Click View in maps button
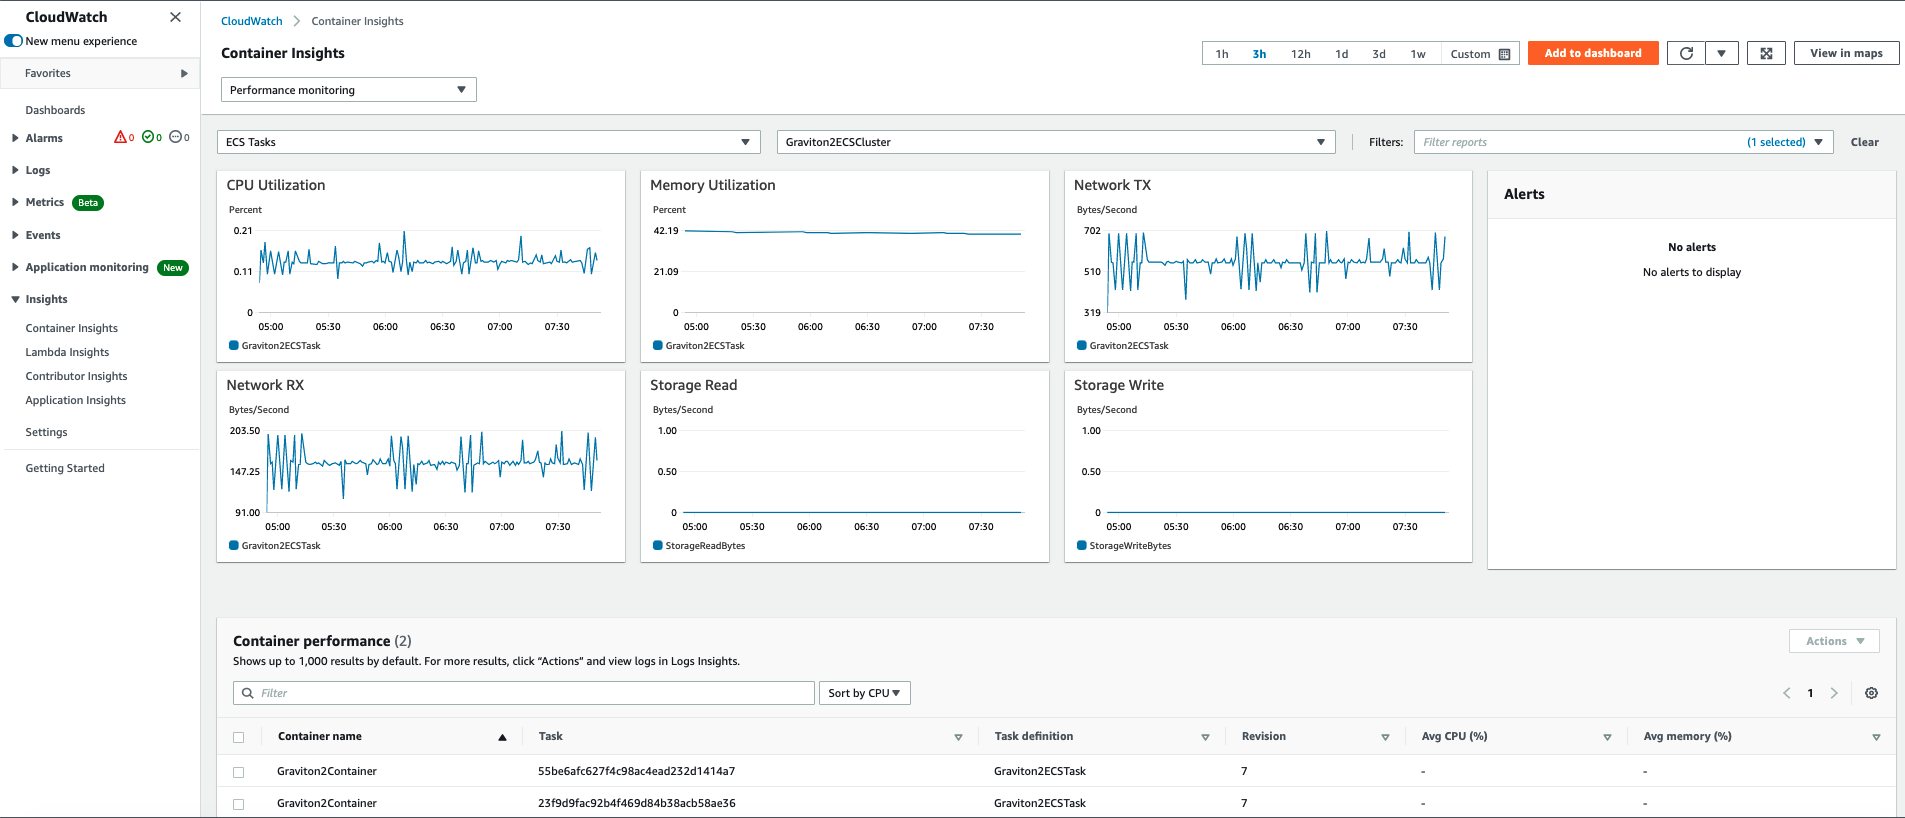 pyautogui.click(x=1846, y=53)
